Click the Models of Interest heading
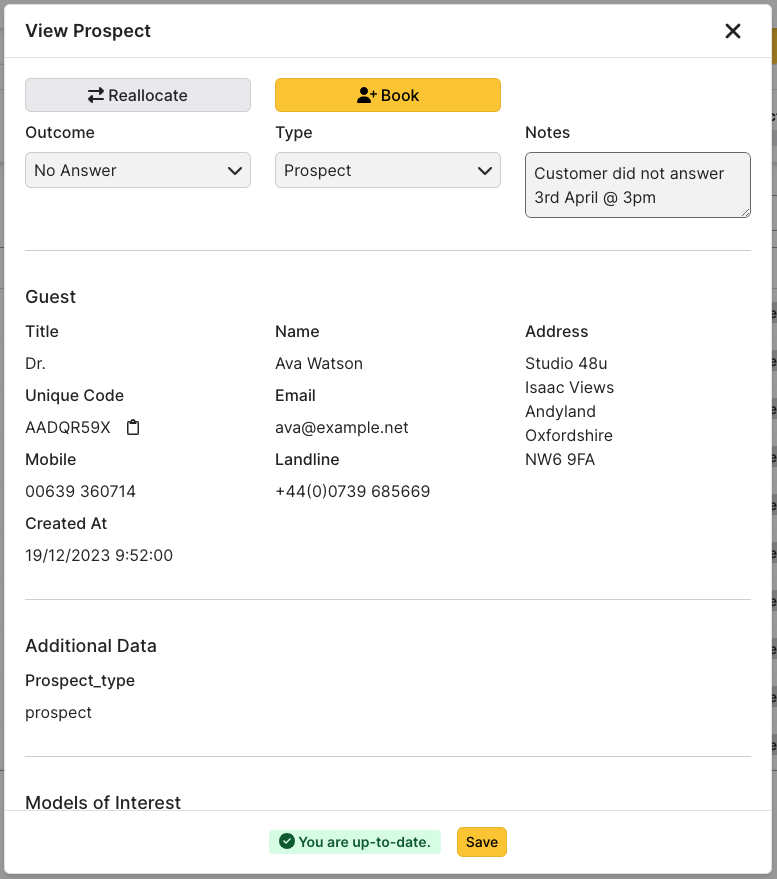The height and width of the screenshot is (879, 777). coord(103,802)
